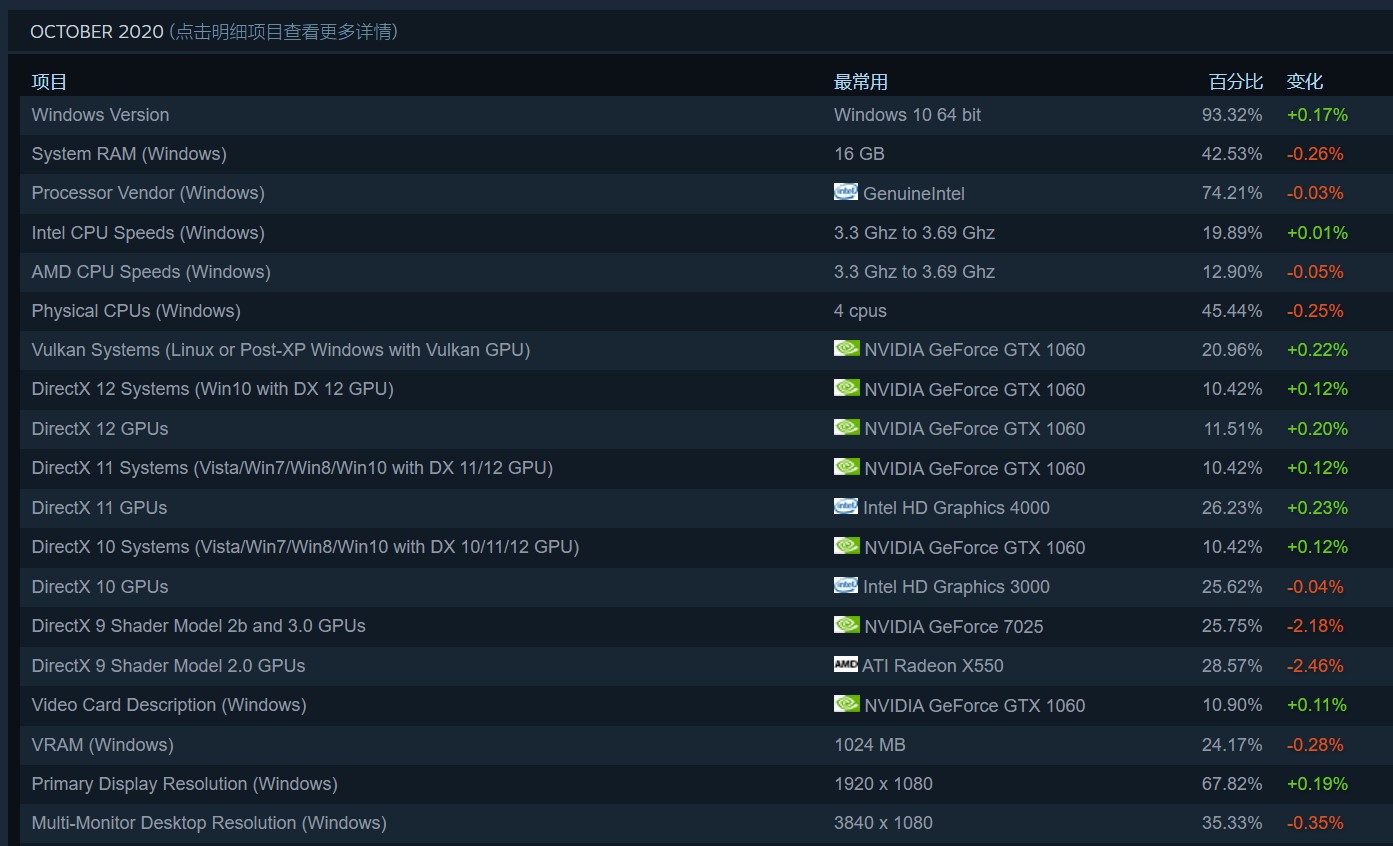Click the NVIDIA icon in DirectX 11 Systems row
This screenshot has height=846, width=1393.
tap(846, 468)
